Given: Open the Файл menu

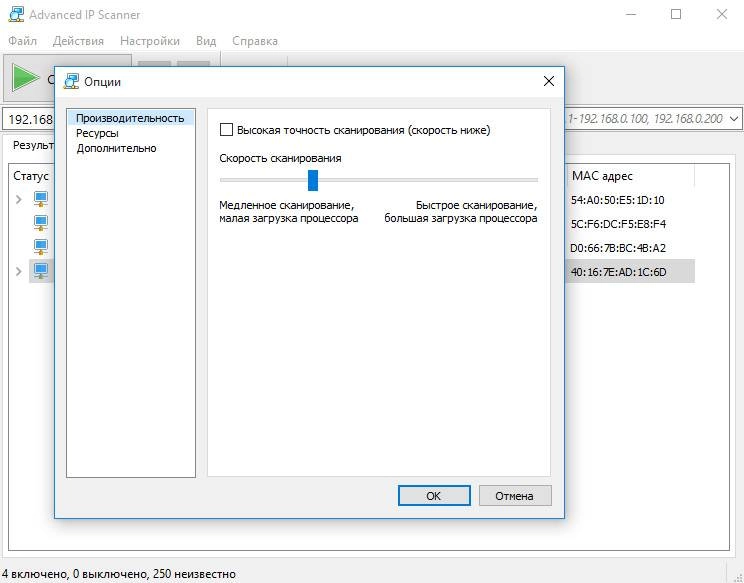Looking at the screenshot, I should point(22,41).
